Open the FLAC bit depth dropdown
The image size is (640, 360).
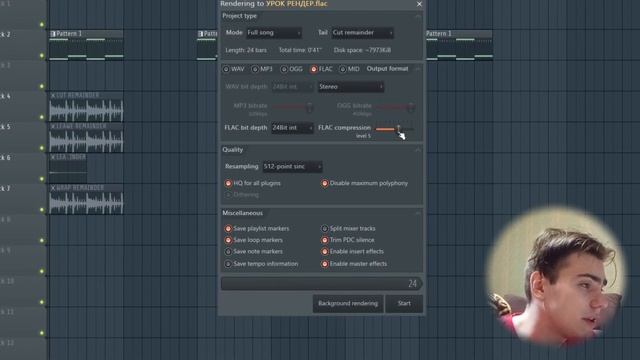[292, 128]
